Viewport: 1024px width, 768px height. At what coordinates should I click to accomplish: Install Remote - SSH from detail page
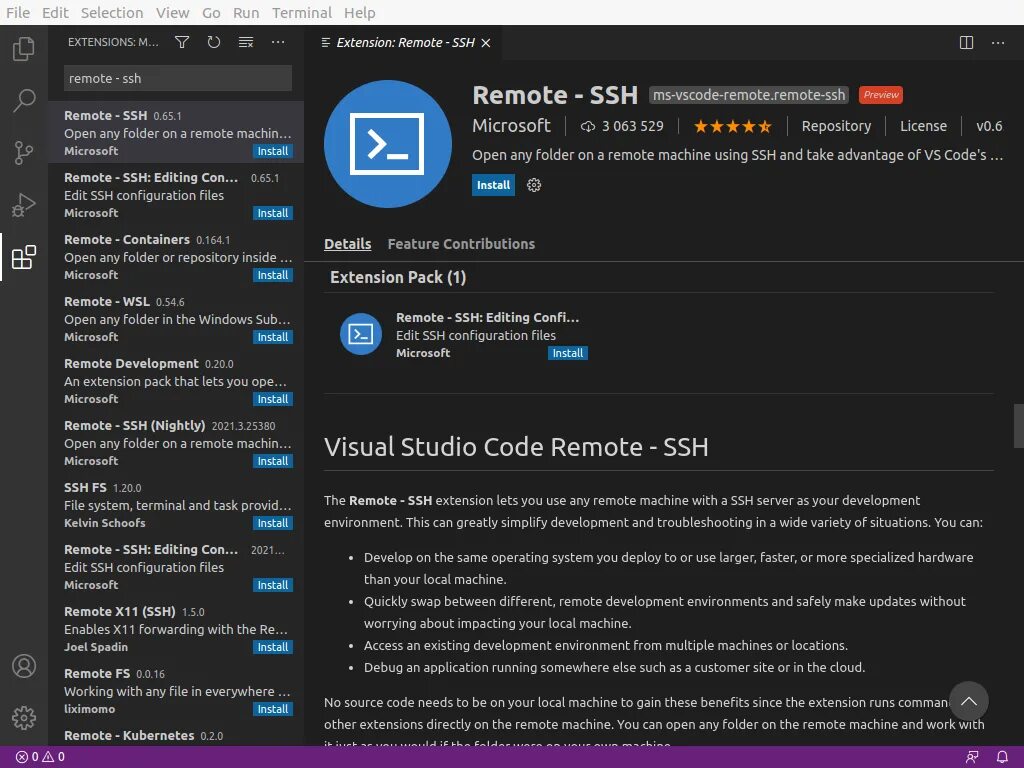point(493,185)
